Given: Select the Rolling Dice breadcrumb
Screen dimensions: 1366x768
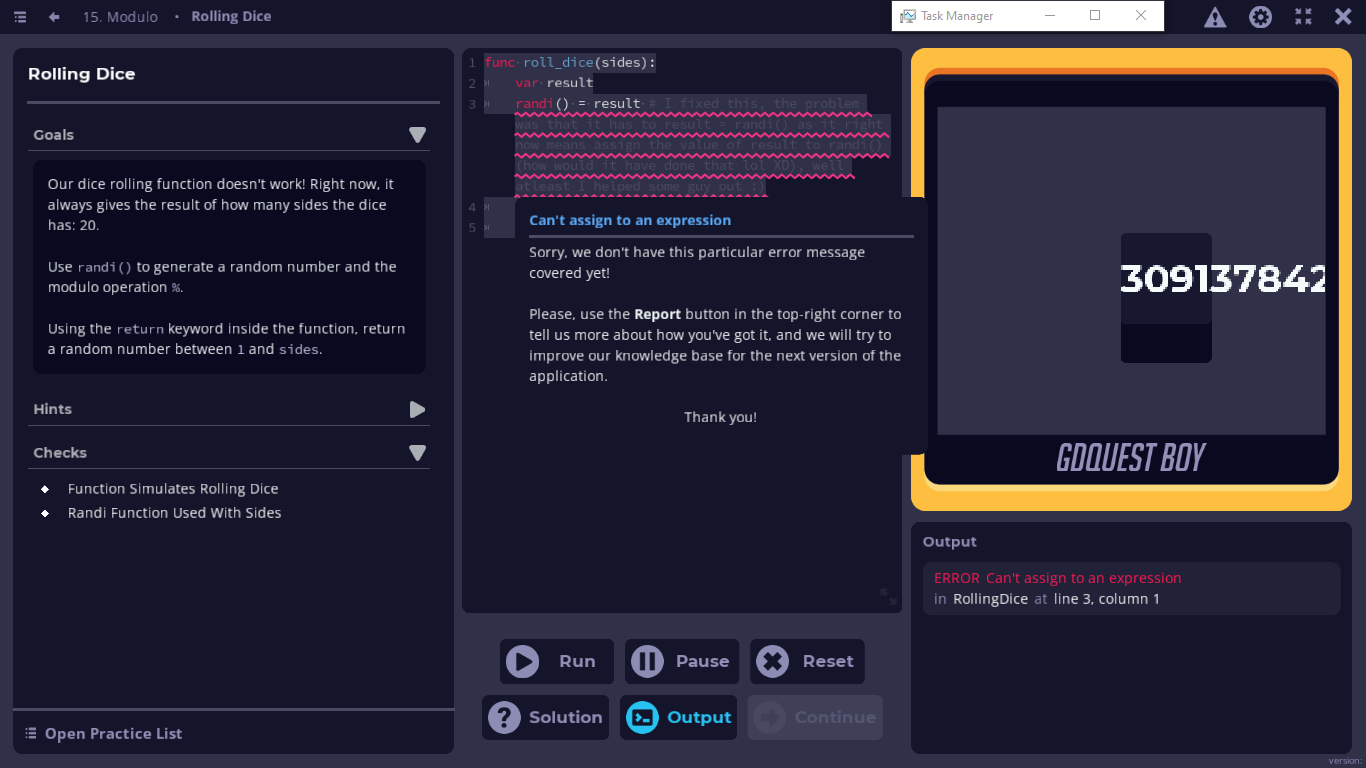Looking at the screenshot, I should 229,16.
